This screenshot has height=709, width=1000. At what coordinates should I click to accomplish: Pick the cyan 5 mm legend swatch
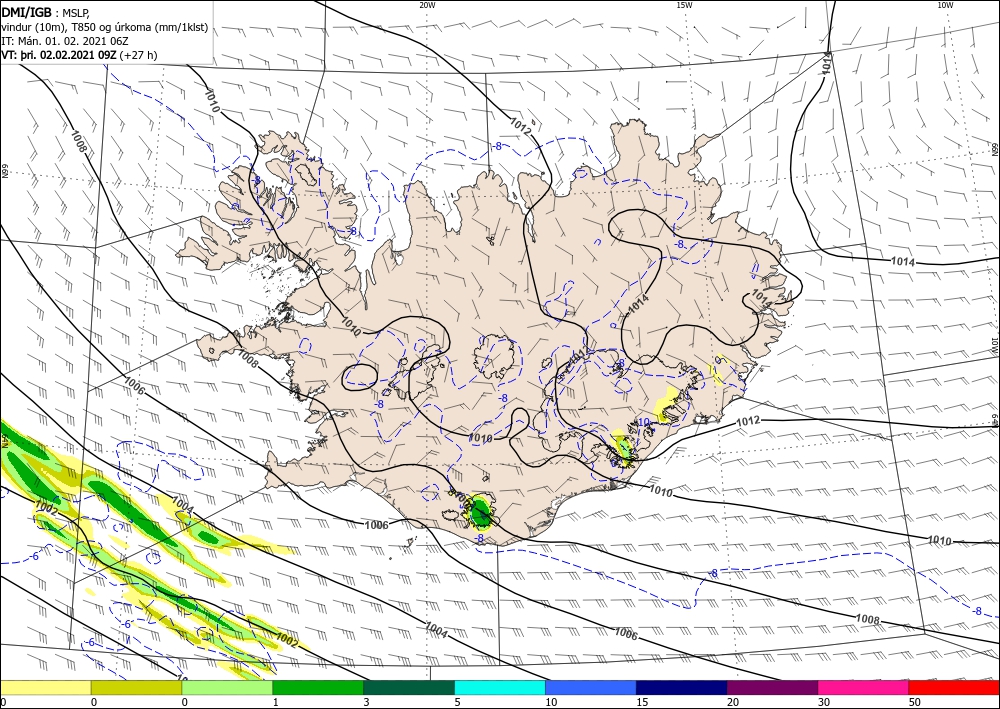coord(500,687)
